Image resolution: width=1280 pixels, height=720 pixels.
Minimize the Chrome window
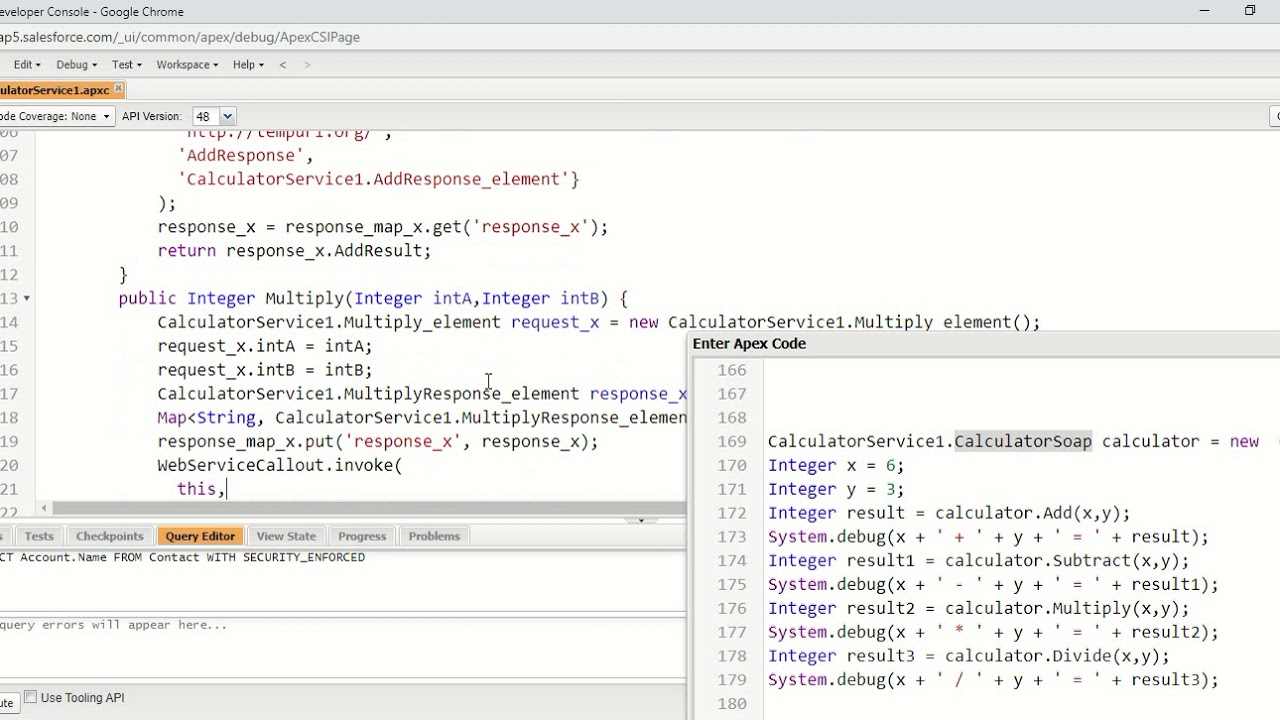1205,11
